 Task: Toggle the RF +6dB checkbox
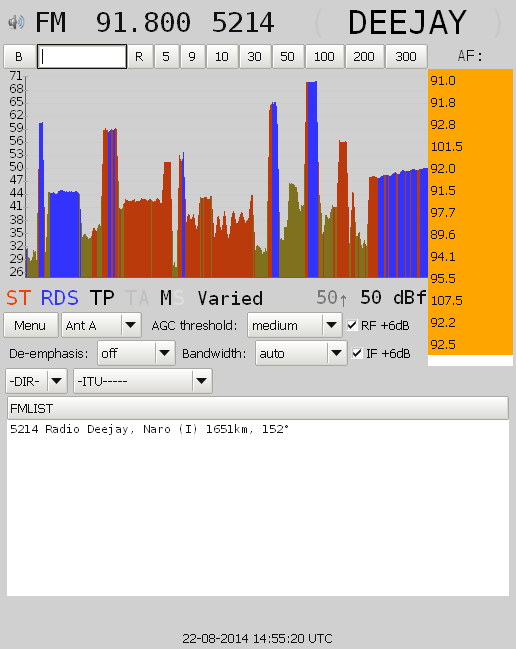point(352,325)
